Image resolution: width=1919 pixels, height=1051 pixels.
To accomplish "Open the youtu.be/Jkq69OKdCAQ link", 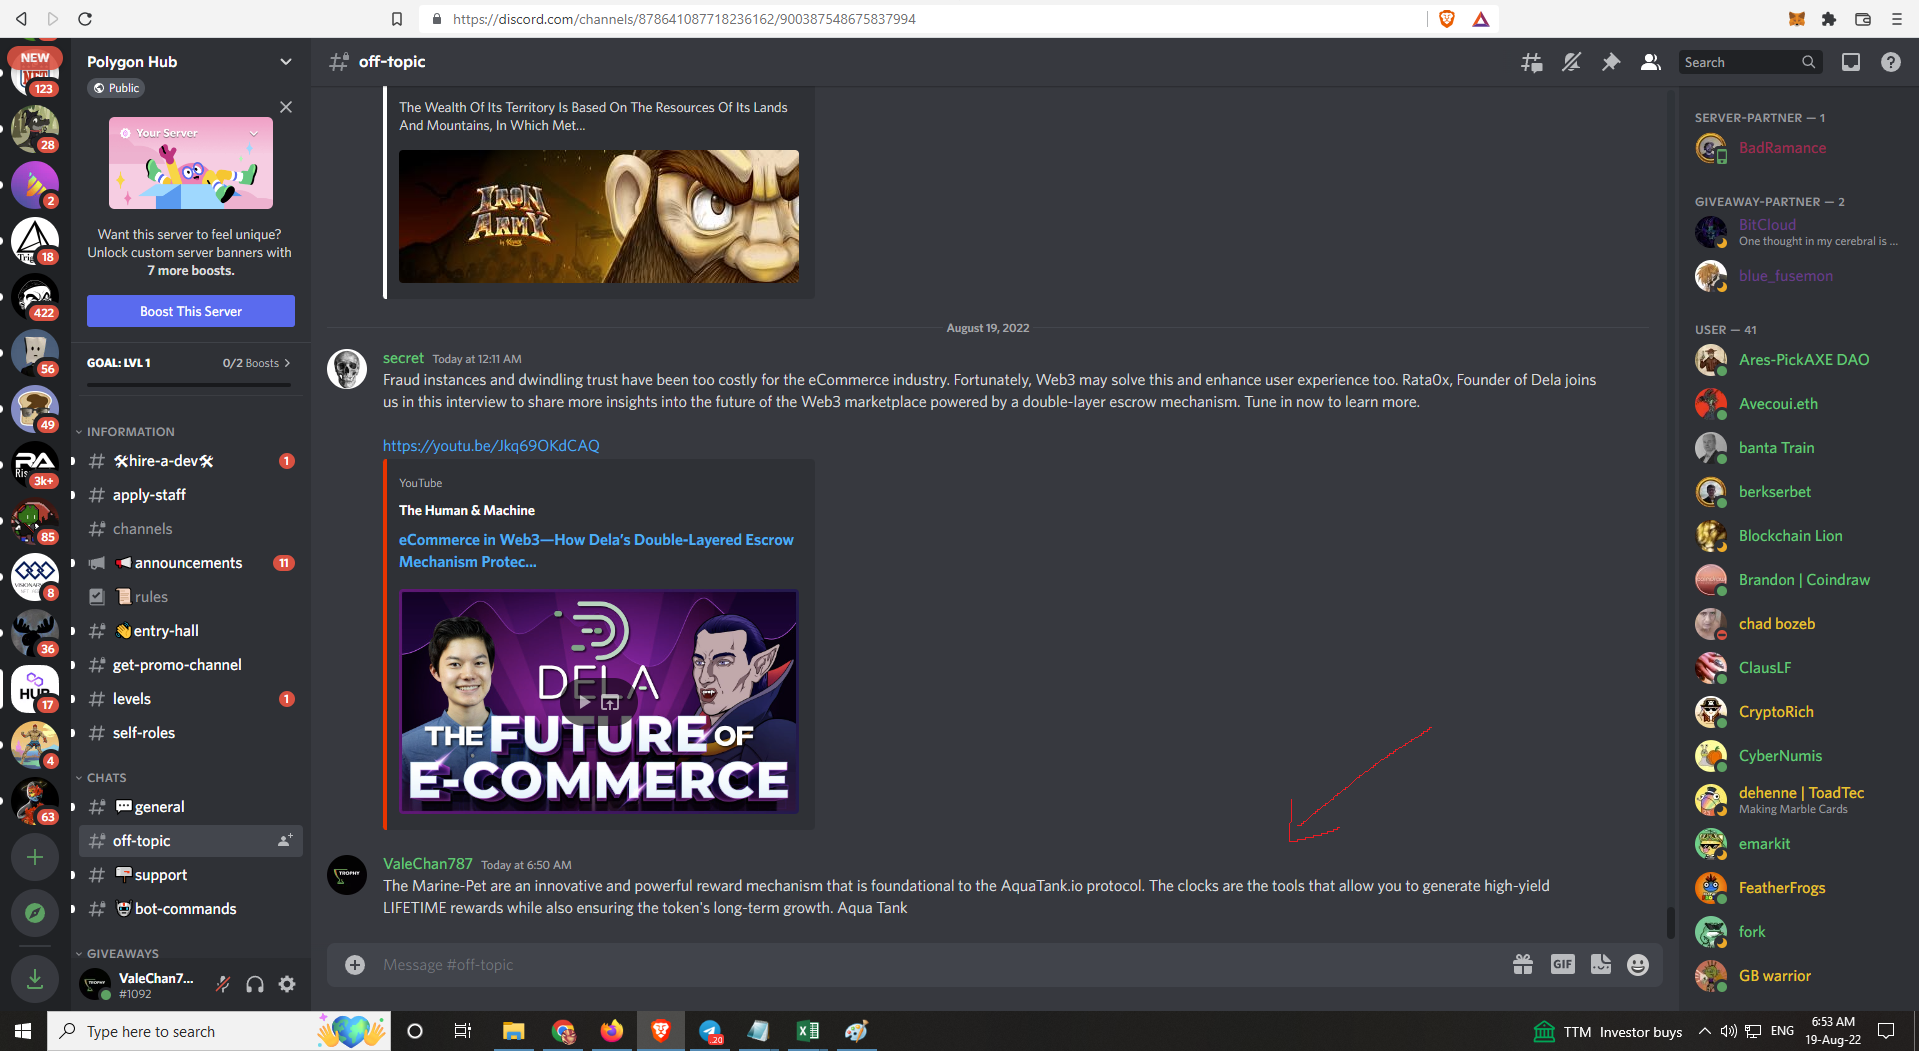I will point(491,446).
